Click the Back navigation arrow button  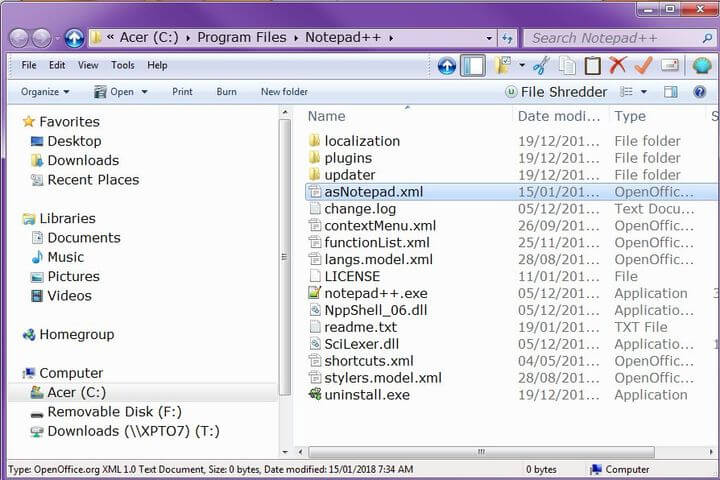pyautogui.click(x=19, y=38)
